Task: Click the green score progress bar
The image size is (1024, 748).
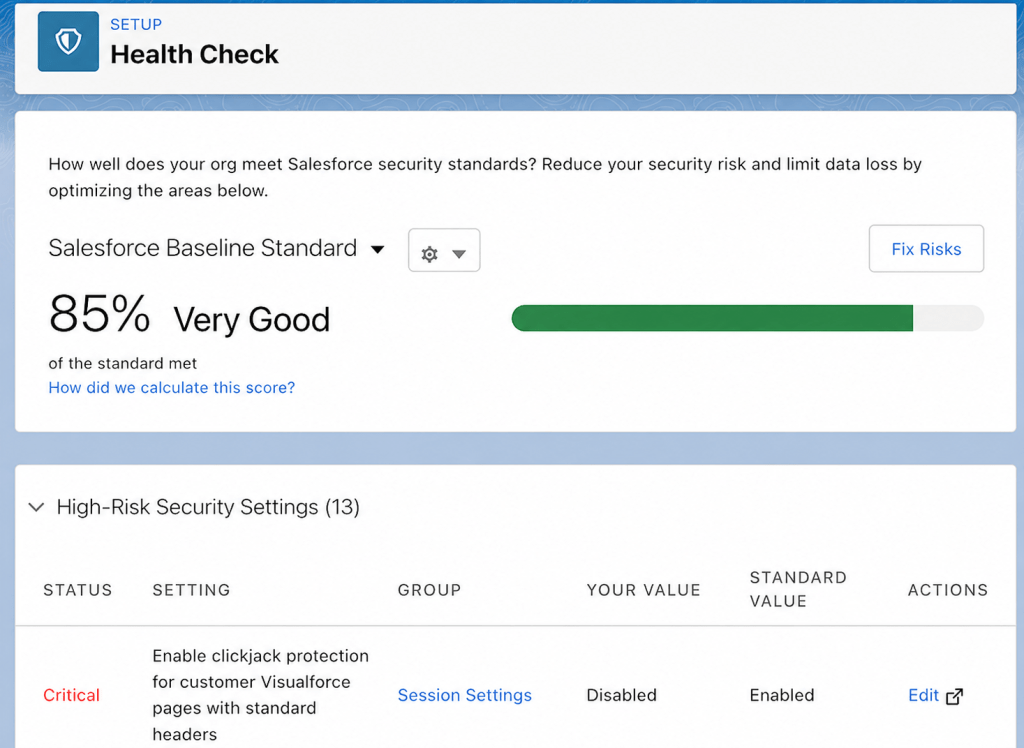Action: pos(712,318)
